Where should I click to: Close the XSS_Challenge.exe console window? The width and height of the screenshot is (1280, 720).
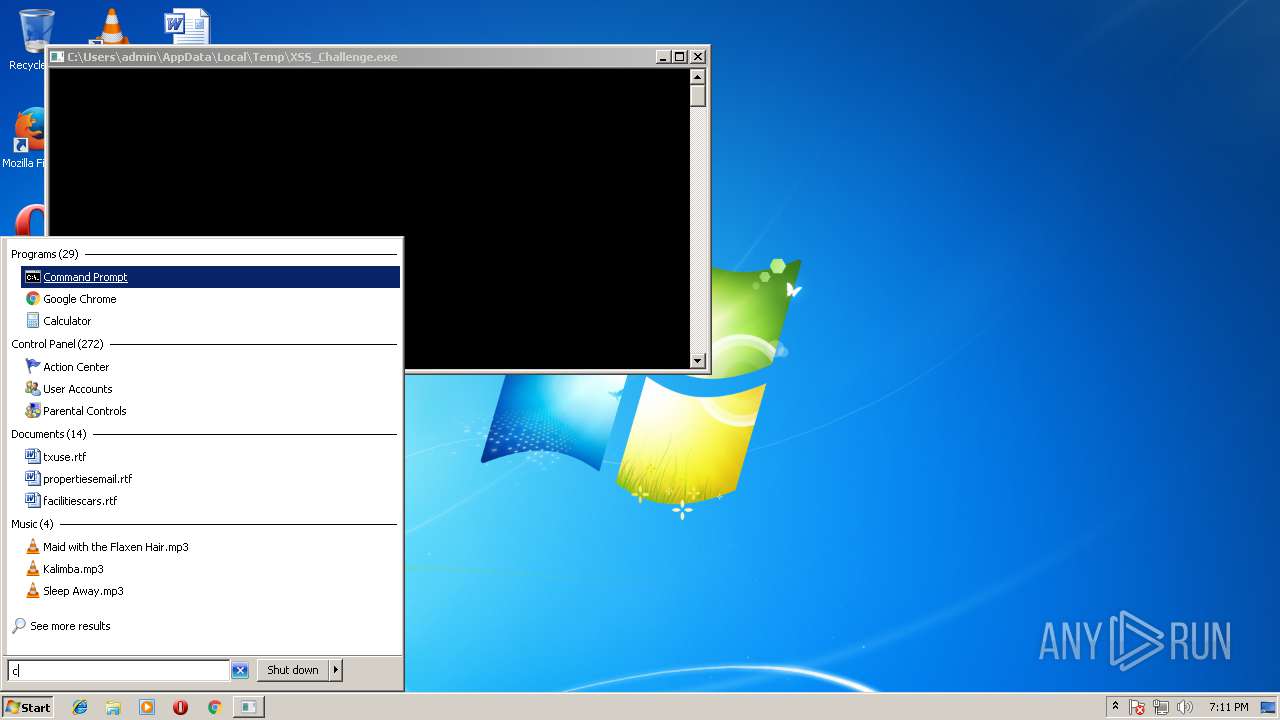click(x=698, y=57)
